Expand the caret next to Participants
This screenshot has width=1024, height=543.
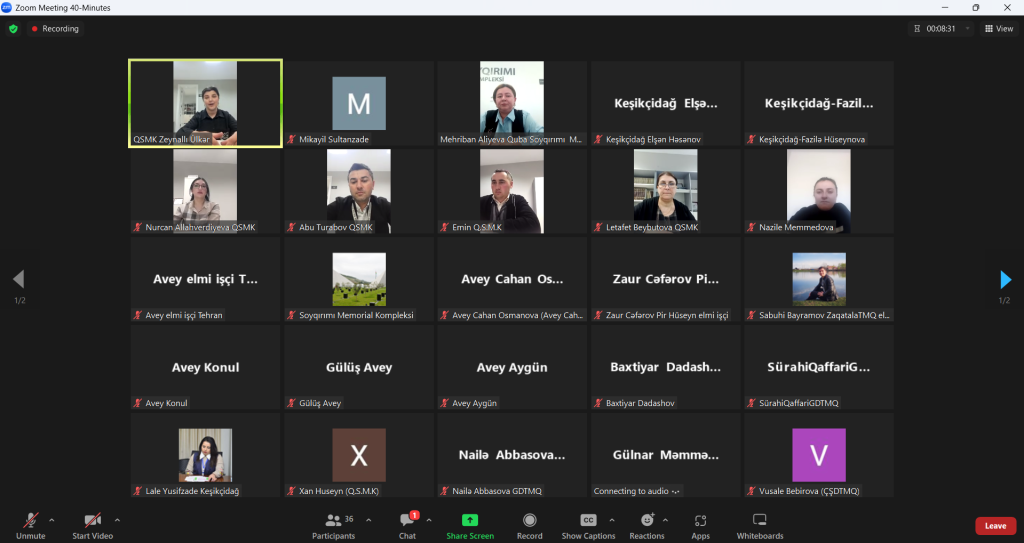(368, 520)
